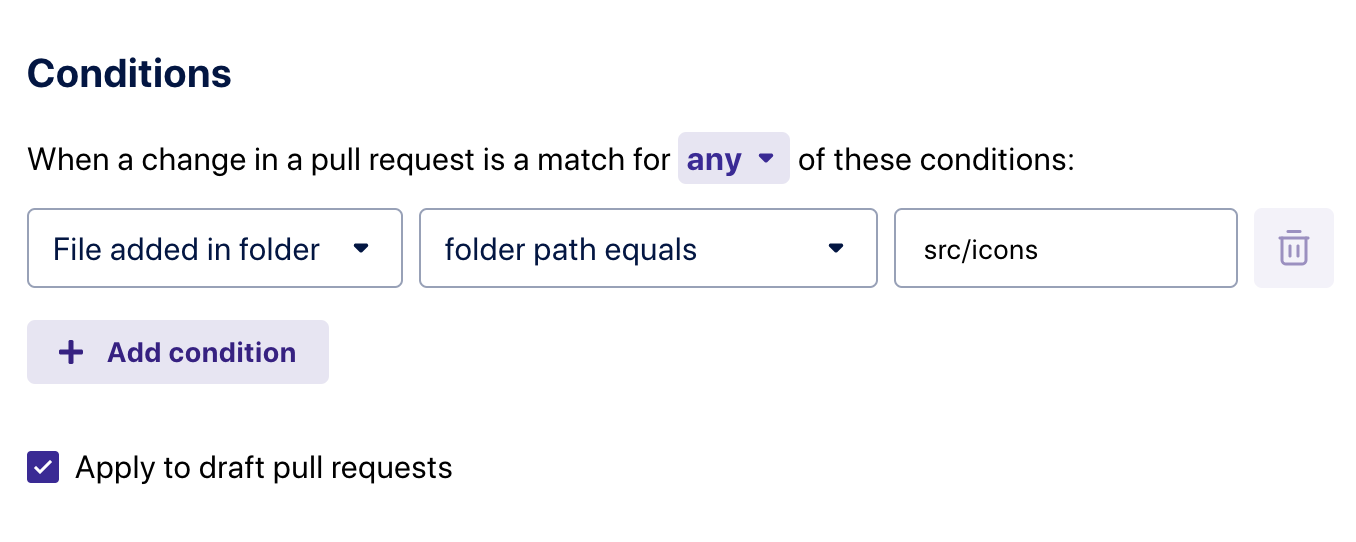
Task: Click the "Apply to draft pull requests" label
Action: pos(264,467)
